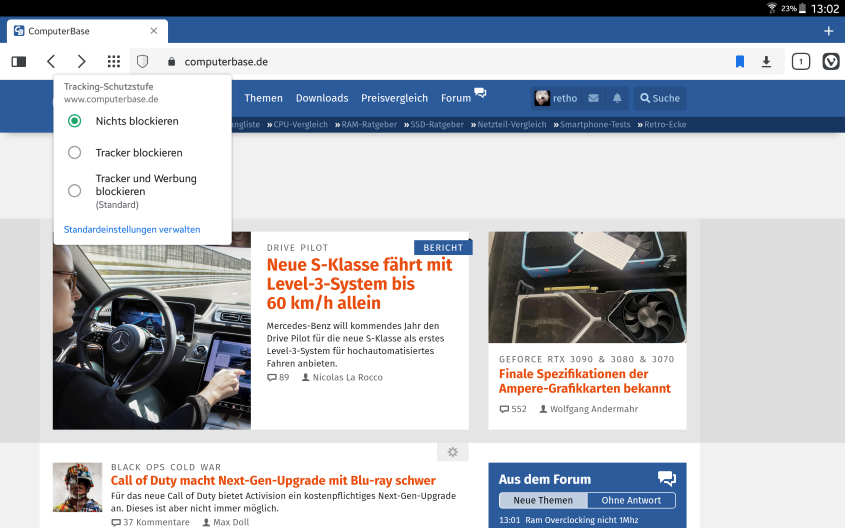Viewport: 845px width, 528px height.
Task: Open the CPU-Vergleich quick link
Action: pyautogui.click(x=297, y=124)
